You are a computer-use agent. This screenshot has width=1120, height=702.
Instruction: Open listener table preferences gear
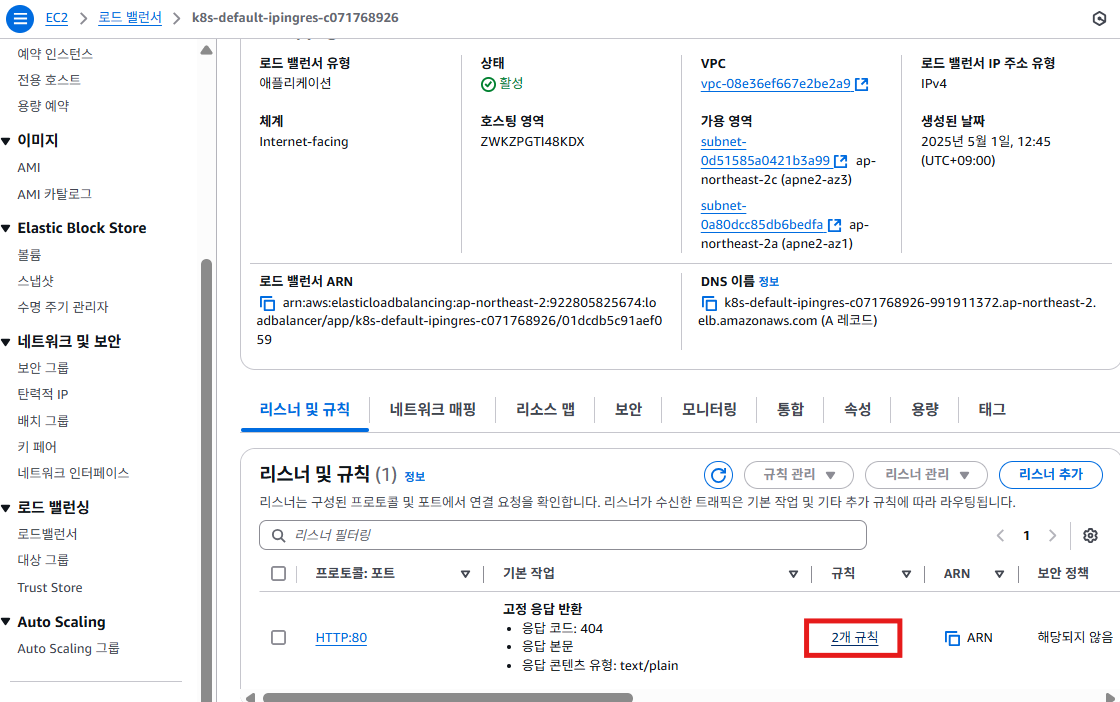click(x=1090, y=536)
